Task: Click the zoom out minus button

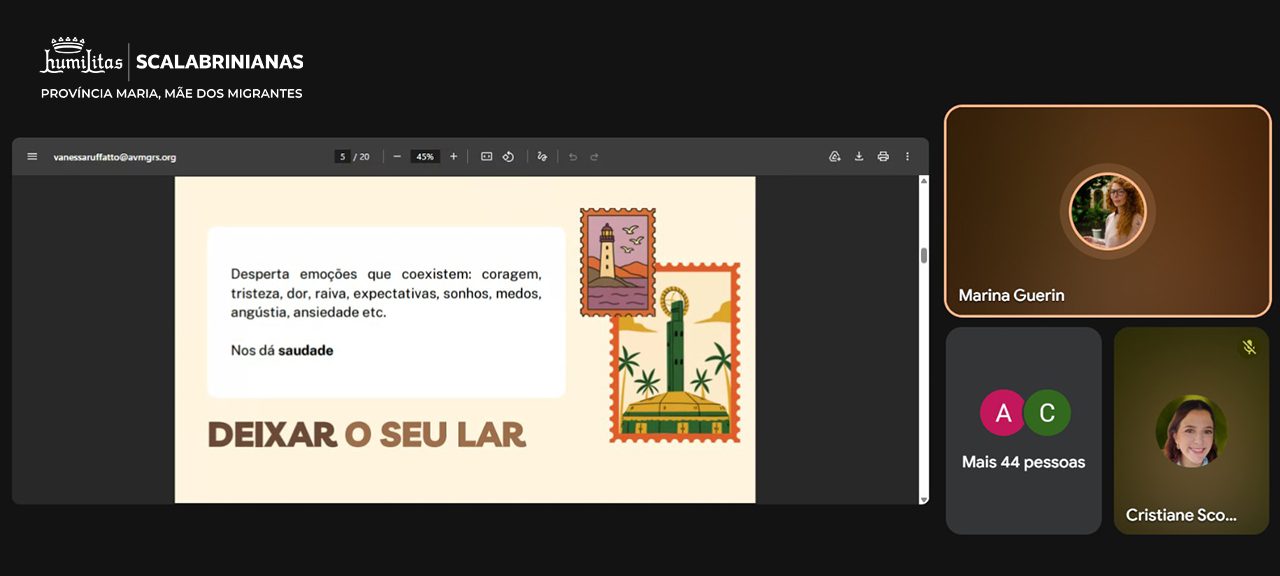Action: tap(397, 157)
